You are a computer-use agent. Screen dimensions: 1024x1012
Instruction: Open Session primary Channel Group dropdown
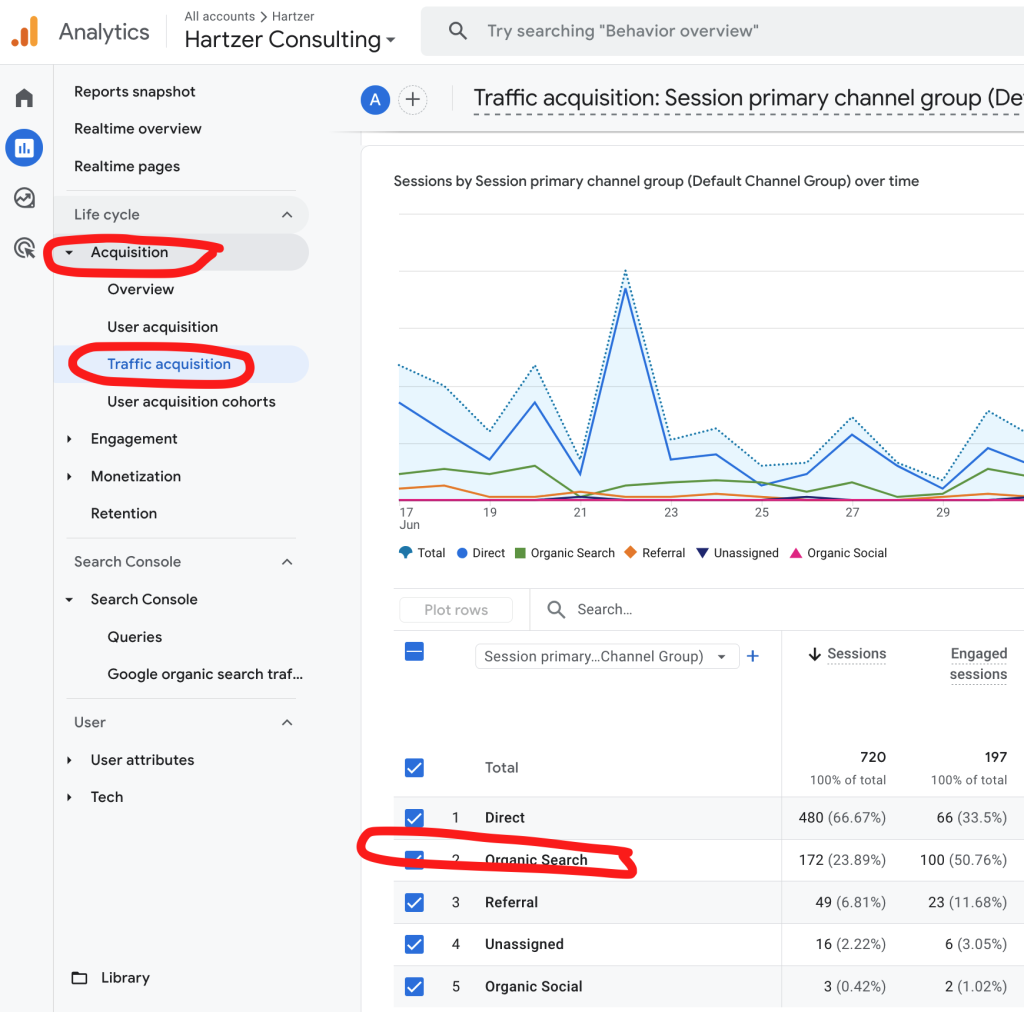(607, 656)
